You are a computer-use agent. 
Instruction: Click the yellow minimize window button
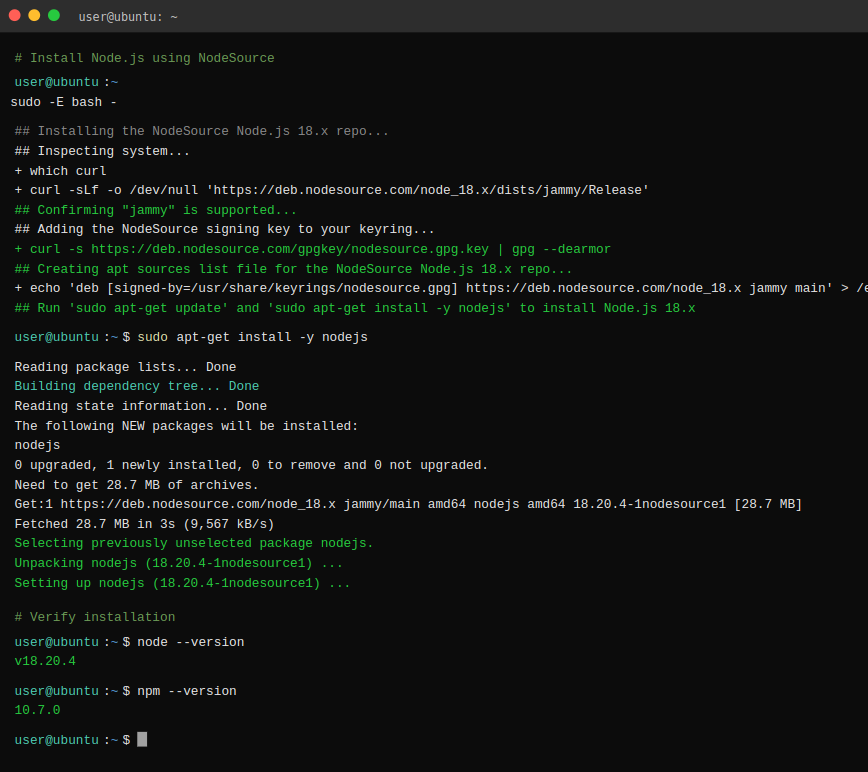click(34, 15)
